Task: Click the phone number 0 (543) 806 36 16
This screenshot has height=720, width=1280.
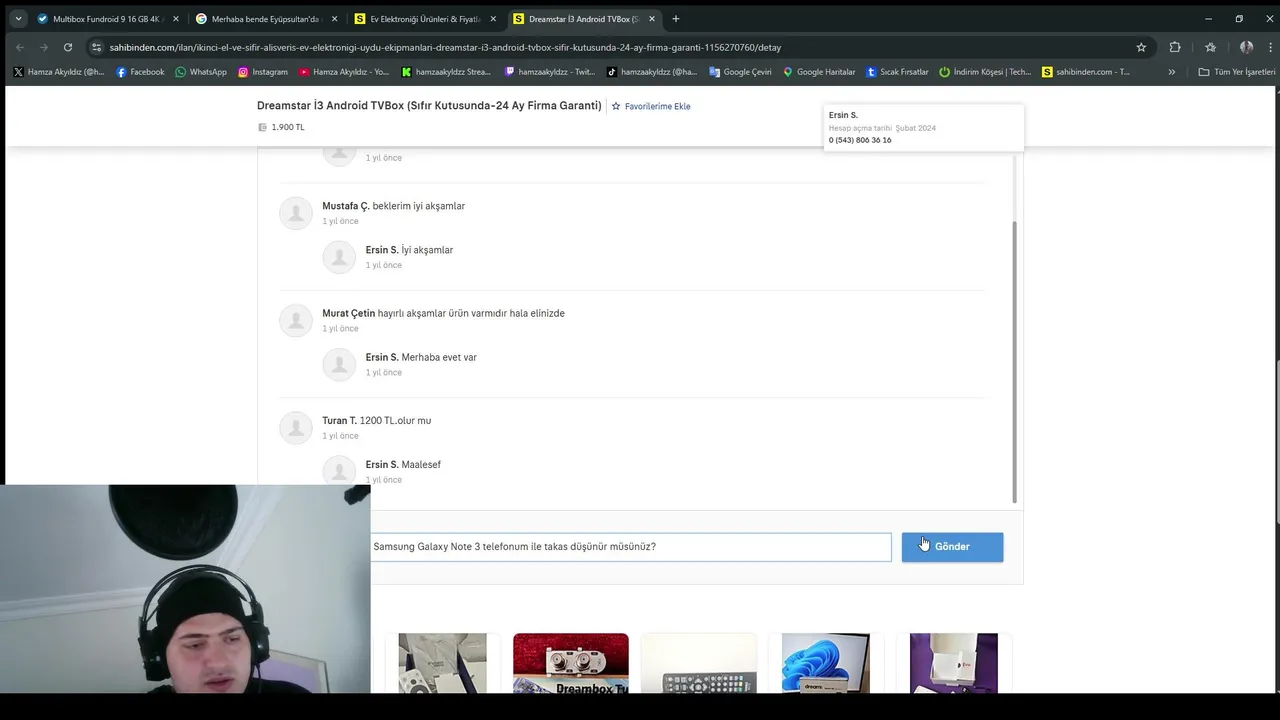Action: click(x=860, y=140)
